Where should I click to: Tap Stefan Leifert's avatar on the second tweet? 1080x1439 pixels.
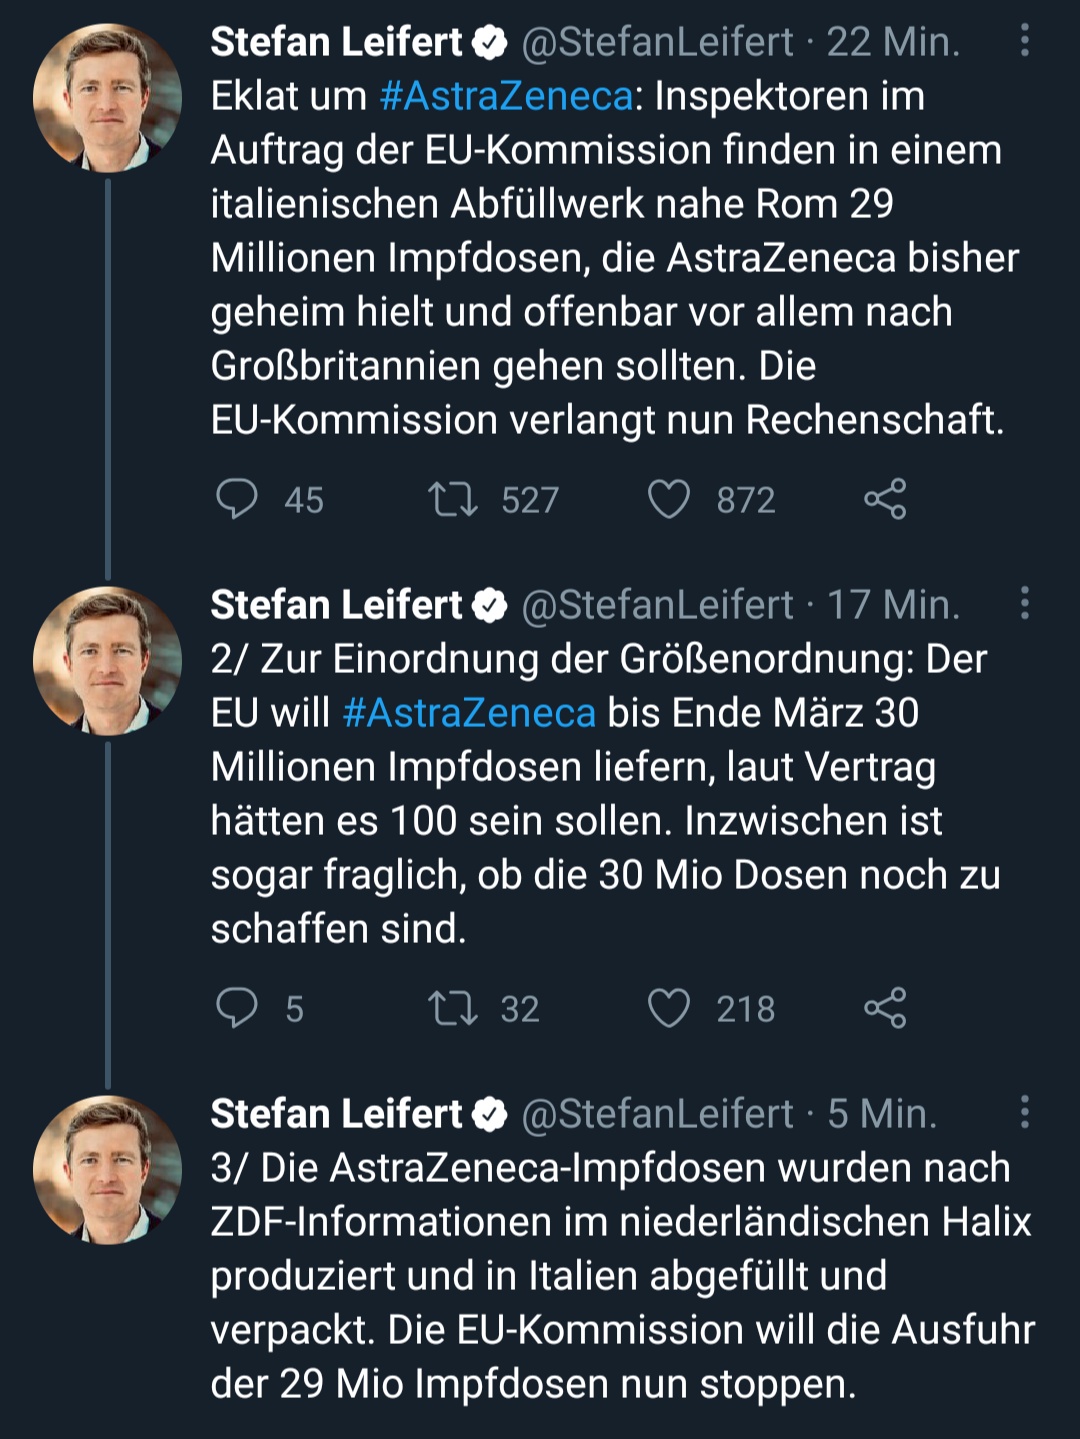[107, 661]
